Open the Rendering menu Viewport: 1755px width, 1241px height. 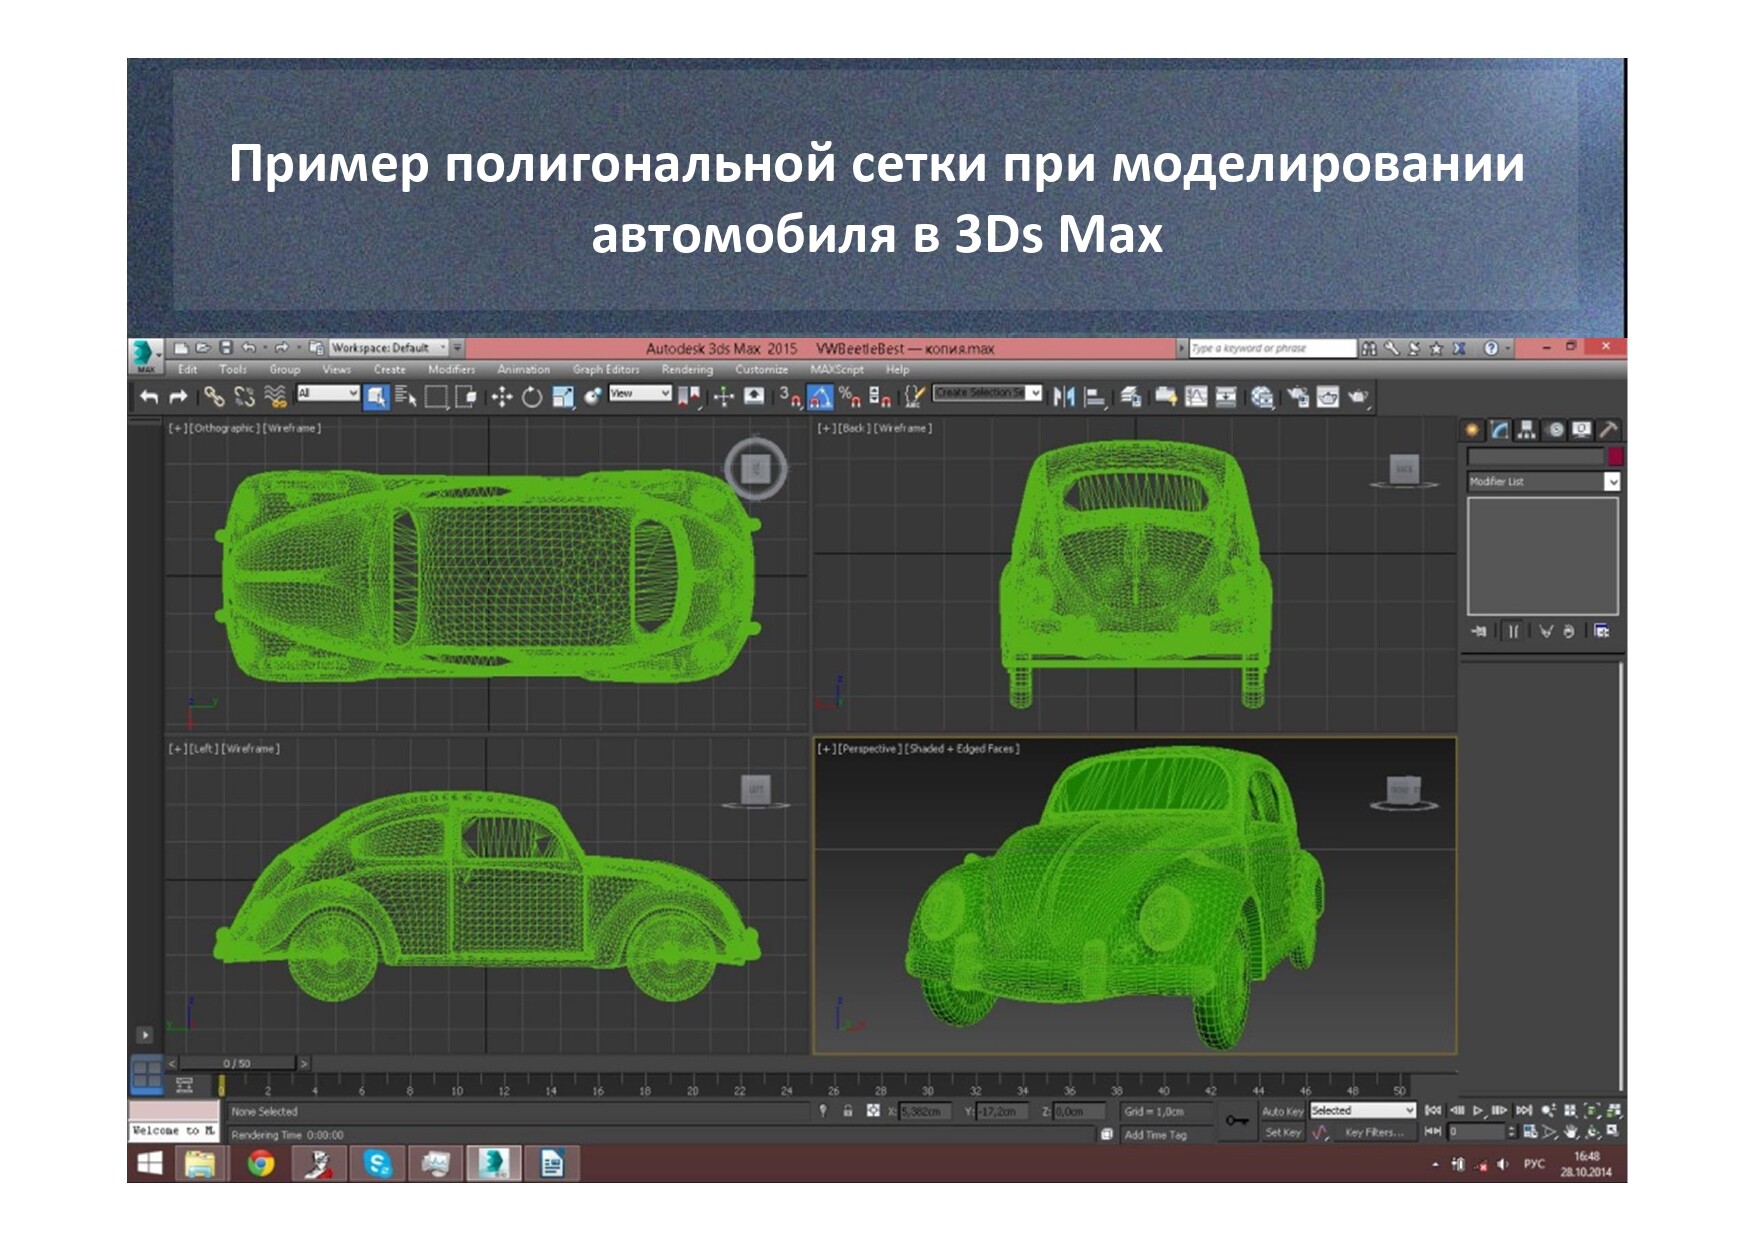click(x=687, y=370)
